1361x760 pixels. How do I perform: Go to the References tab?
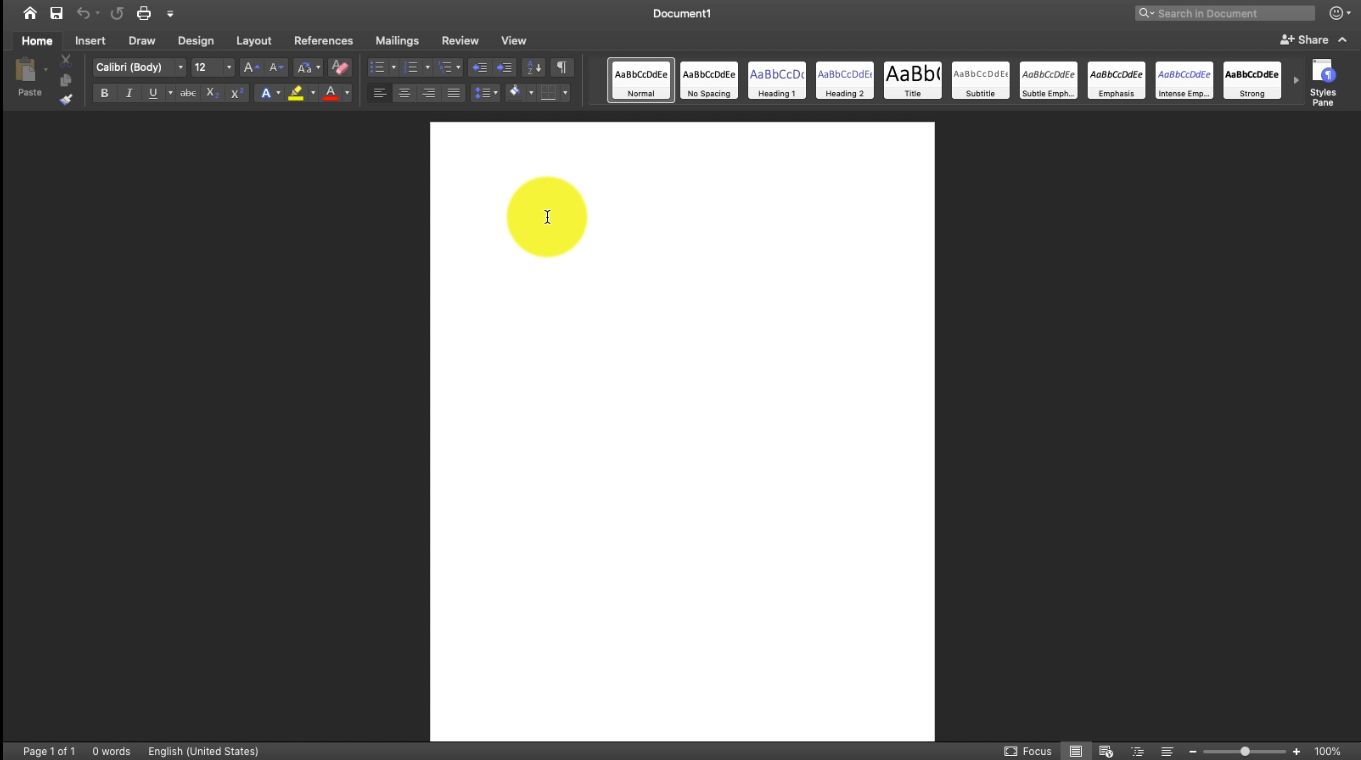click(323, 40)
